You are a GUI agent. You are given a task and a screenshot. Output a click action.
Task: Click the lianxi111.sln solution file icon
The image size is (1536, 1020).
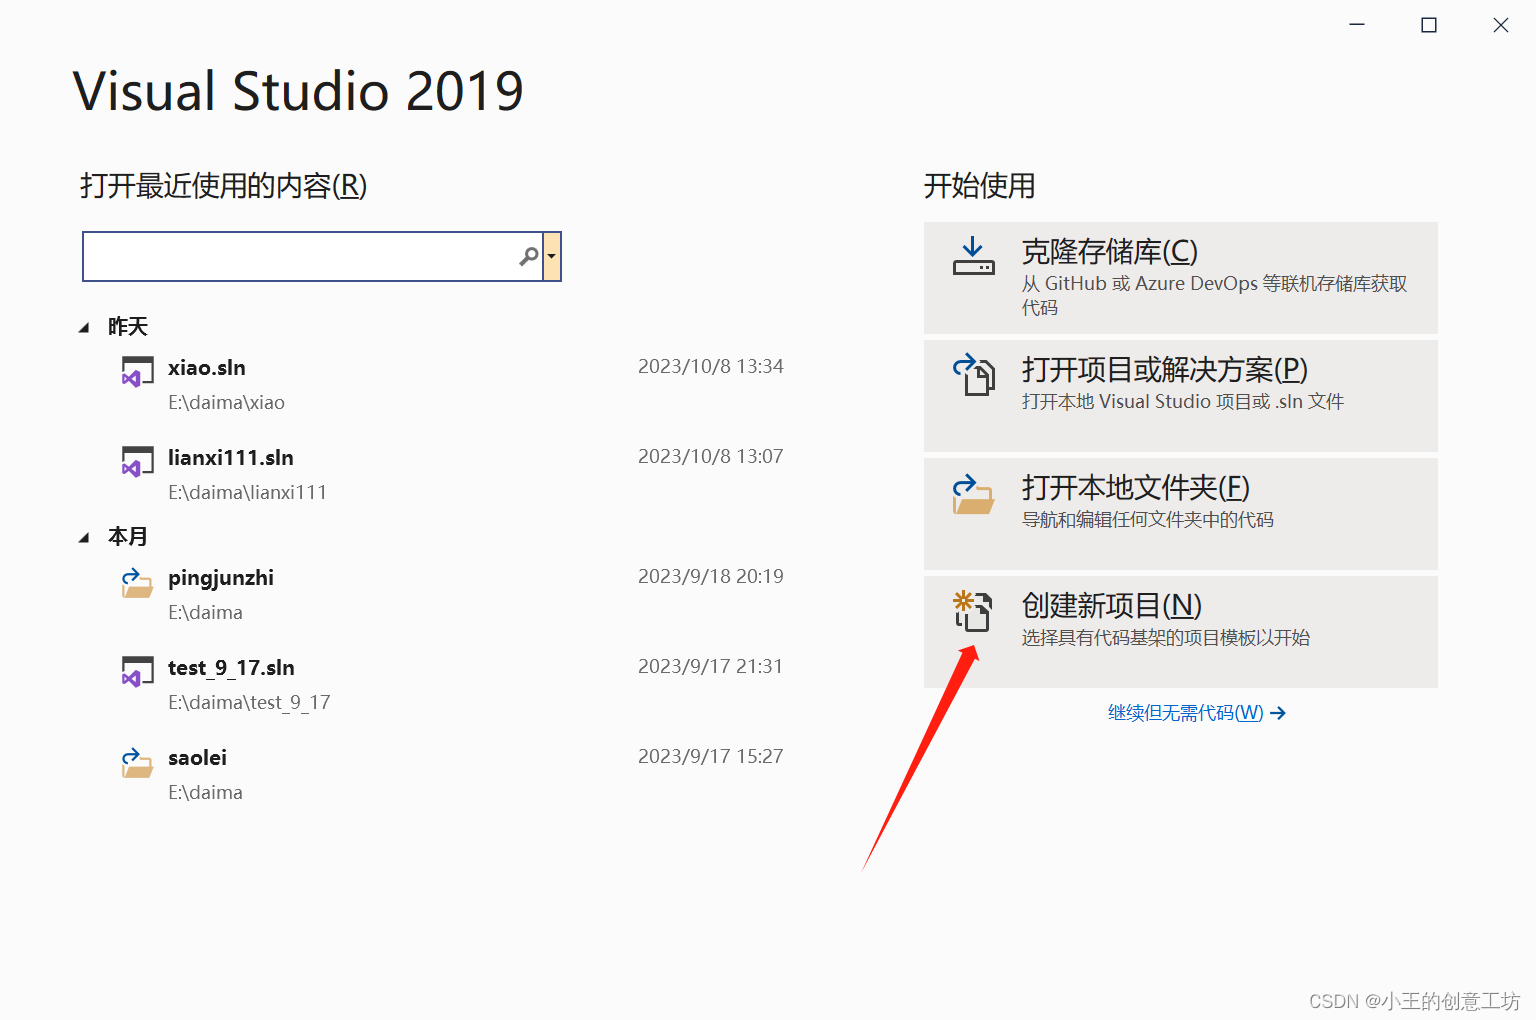pos(137,461)
